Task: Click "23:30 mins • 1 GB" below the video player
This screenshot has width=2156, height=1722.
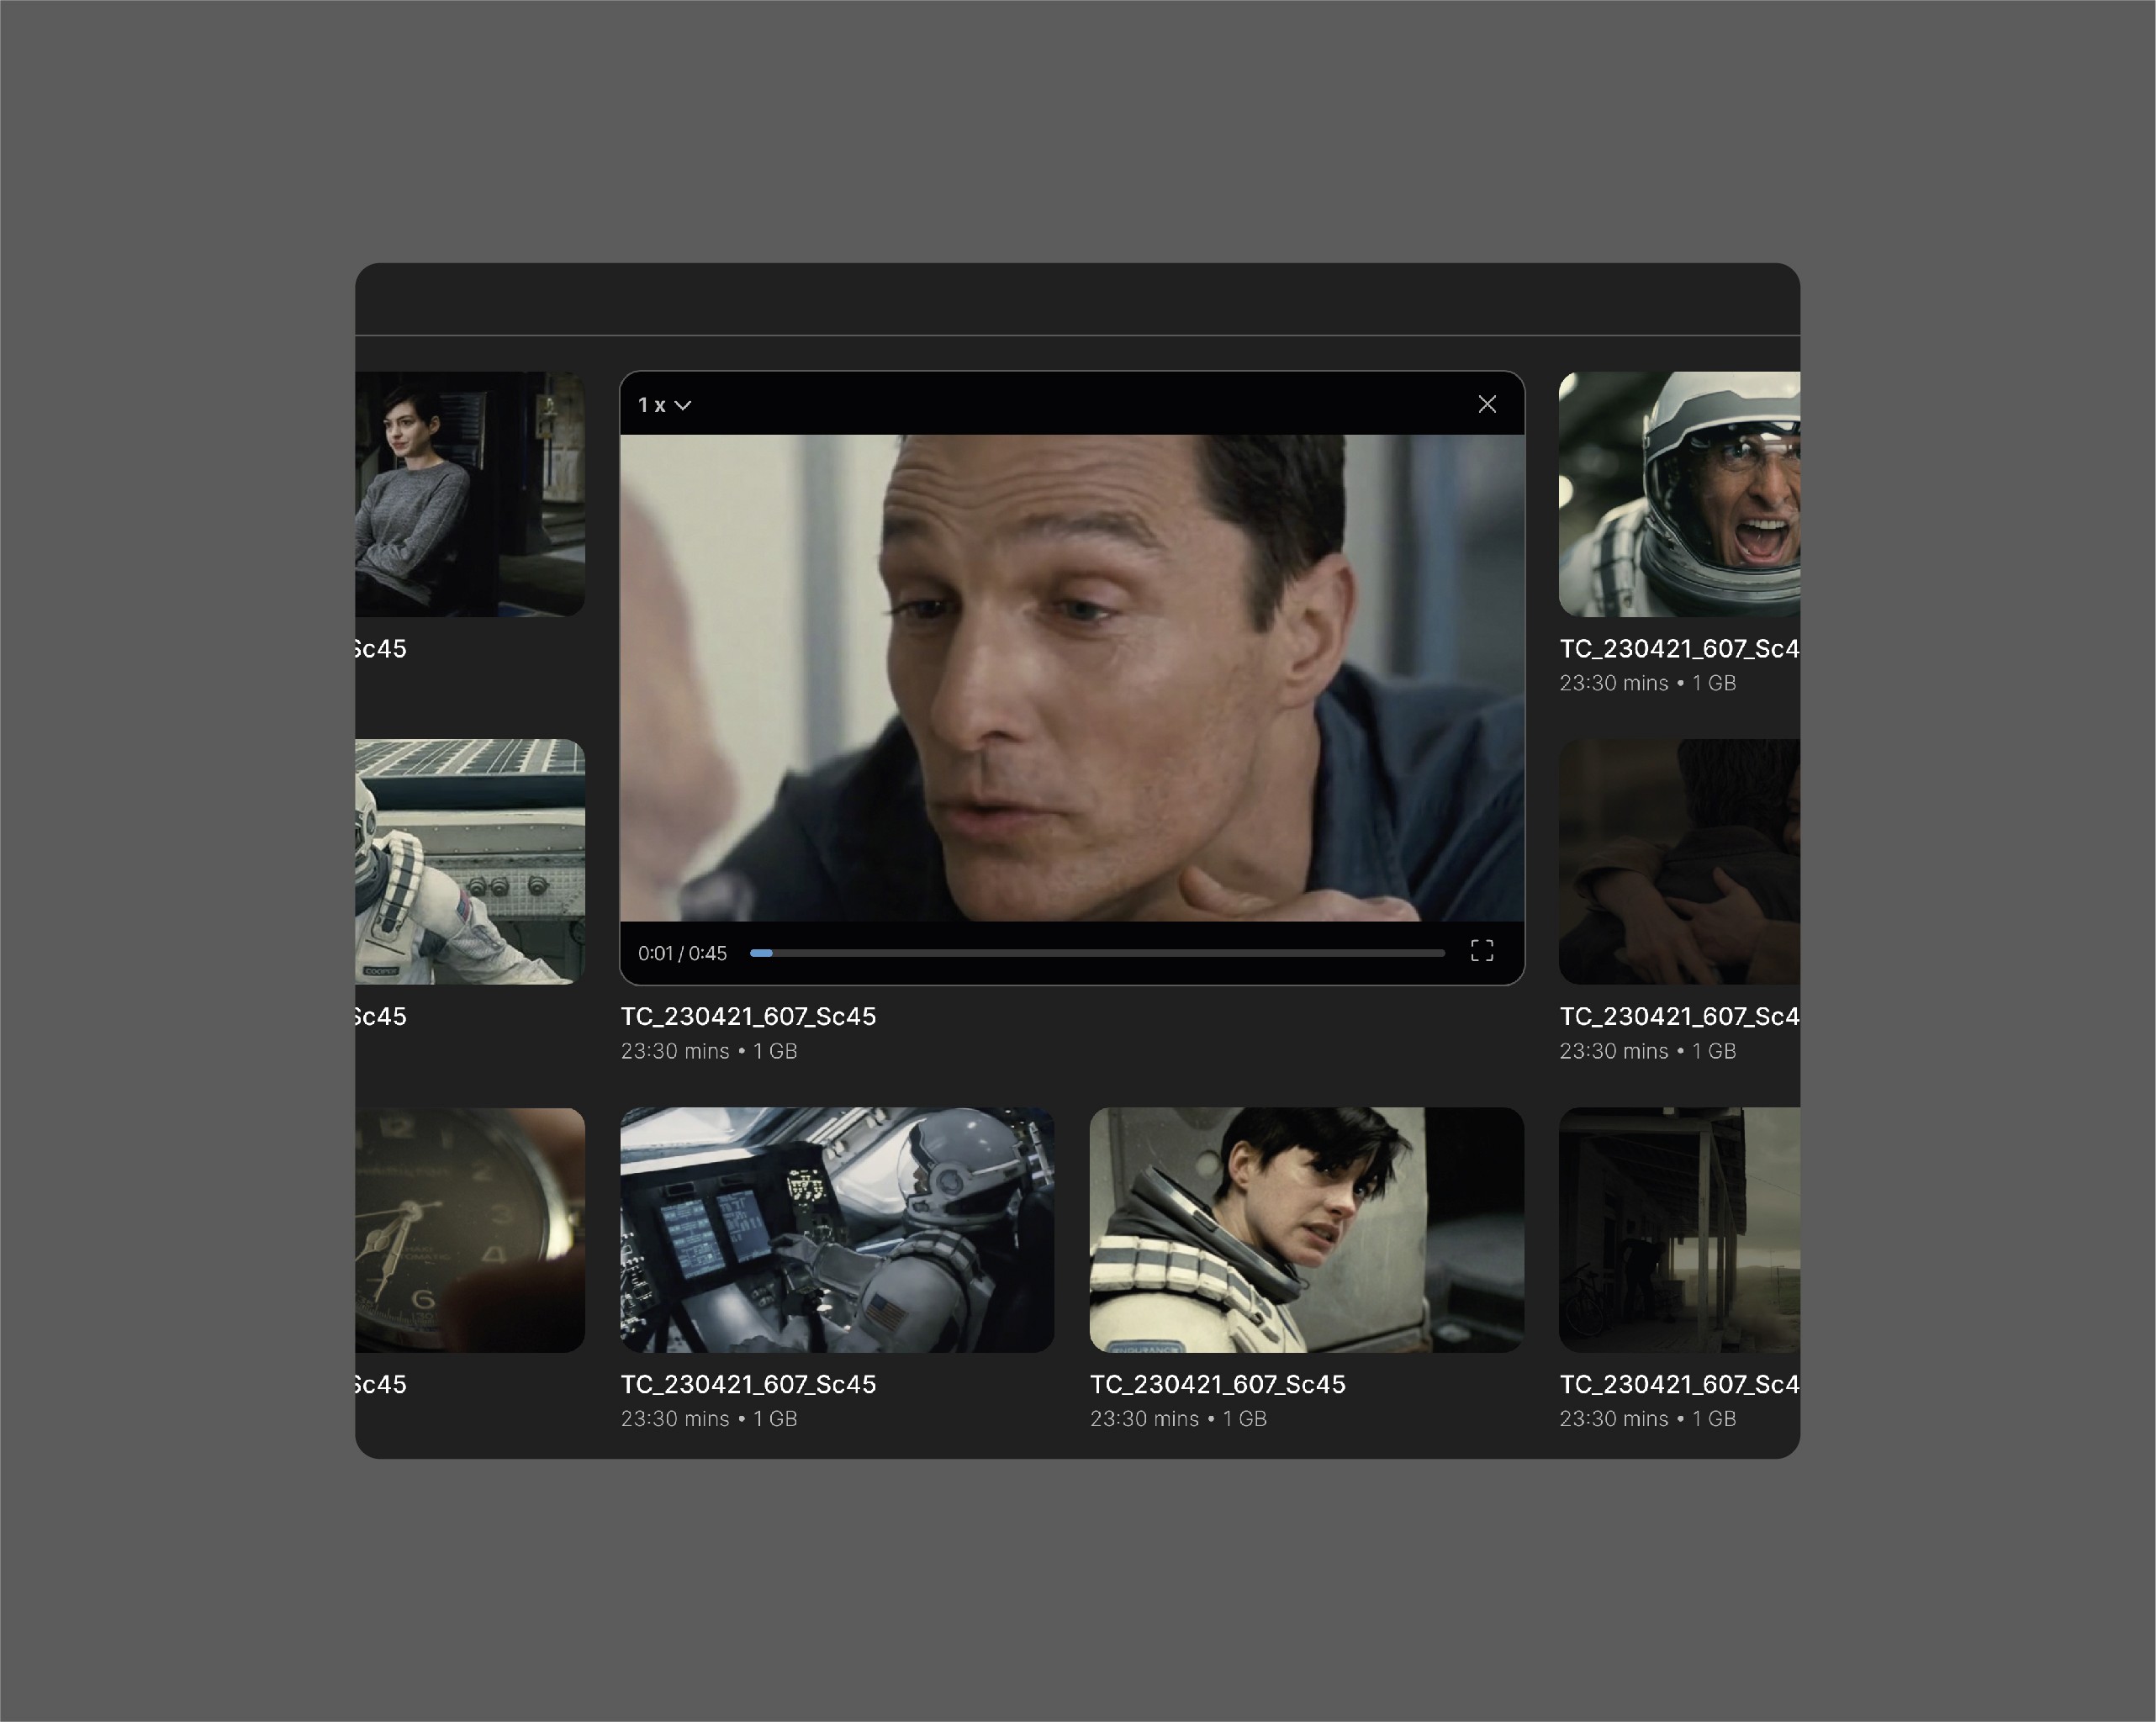Action: point(709,1051)
